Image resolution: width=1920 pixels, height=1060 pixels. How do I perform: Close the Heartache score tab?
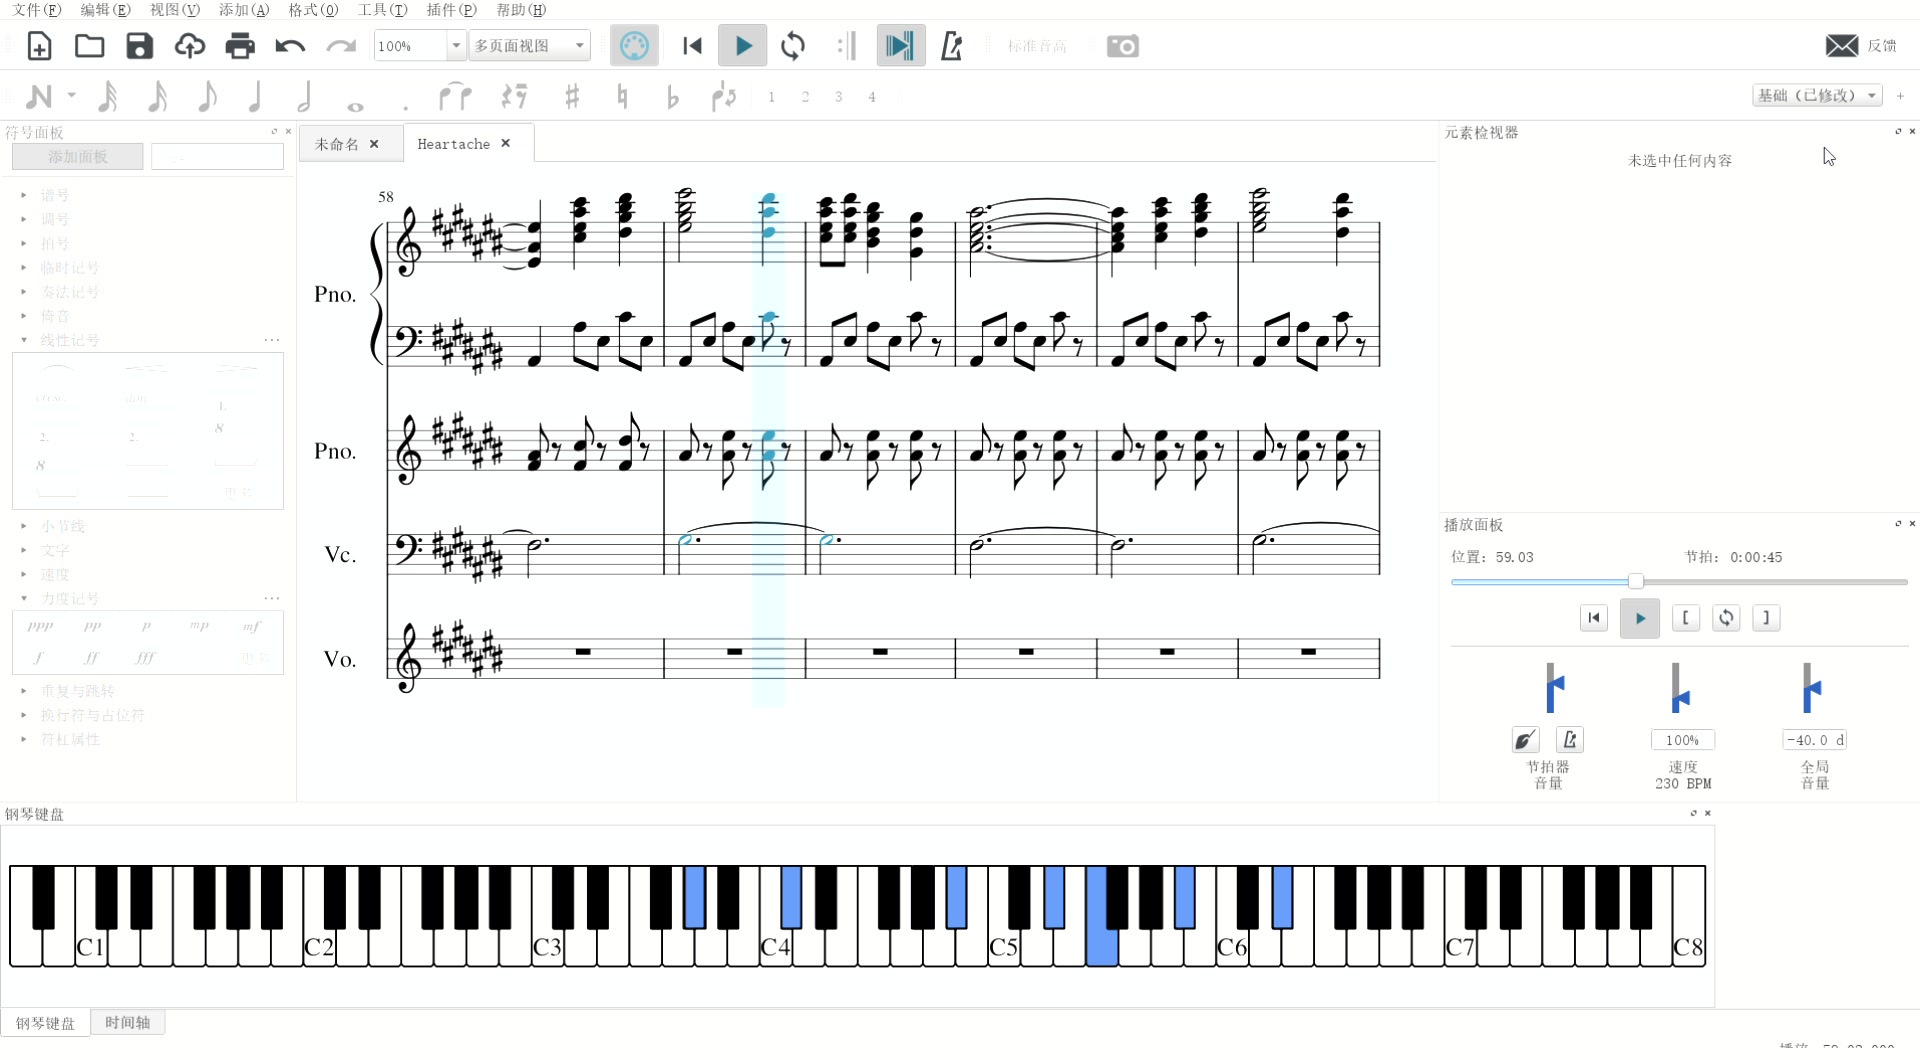[x=506, y=143]
